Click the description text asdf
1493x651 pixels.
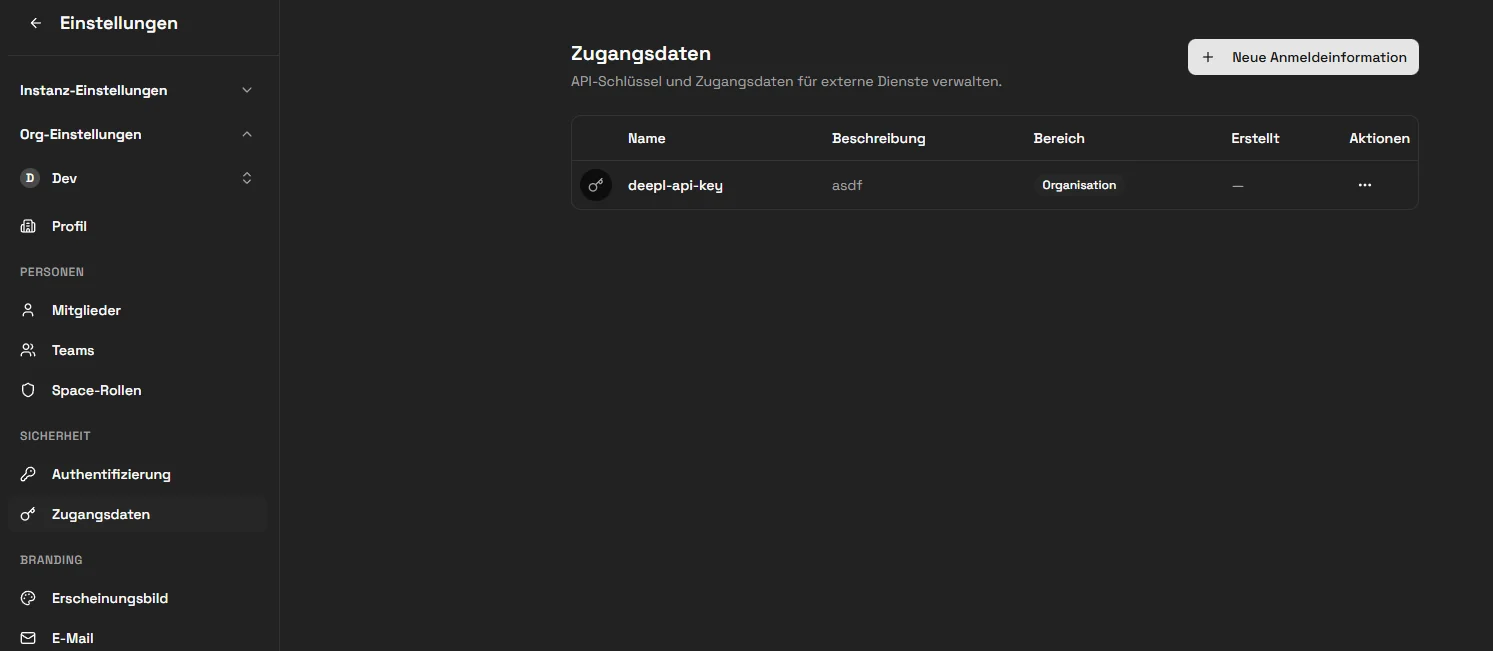point(847,185)
